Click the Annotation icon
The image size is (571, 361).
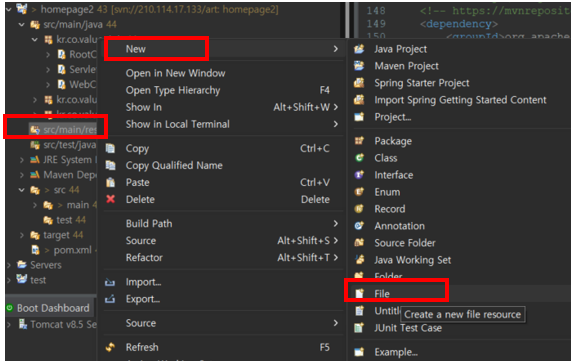359,226
